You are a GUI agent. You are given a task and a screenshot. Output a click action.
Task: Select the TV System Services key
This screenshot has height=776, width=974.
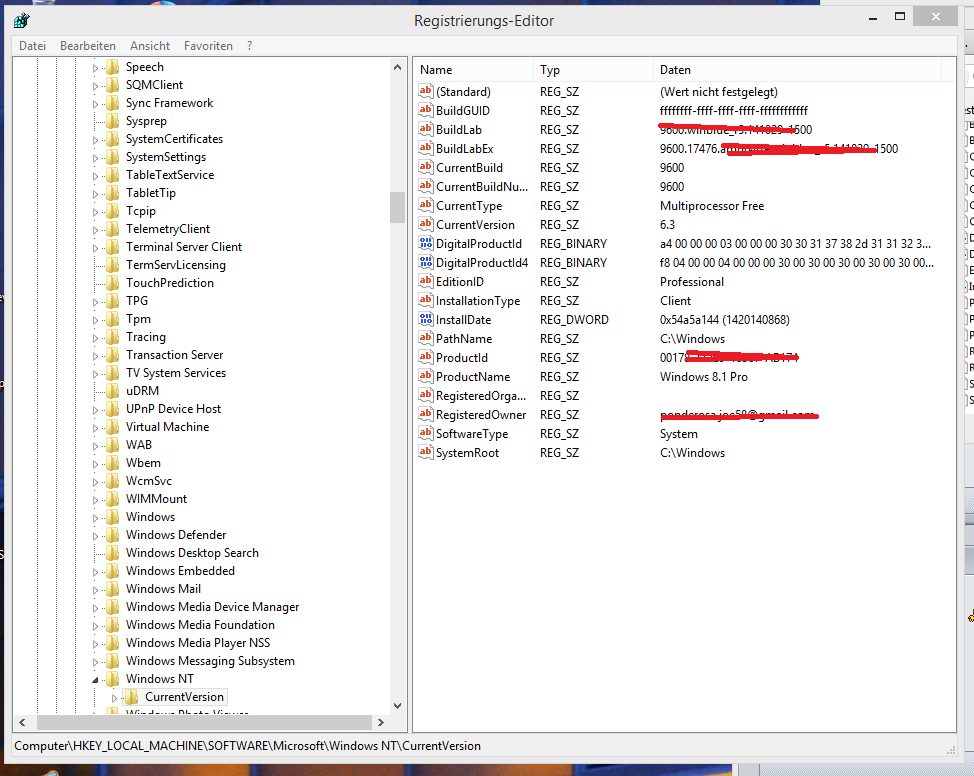(x=176, y=373)
